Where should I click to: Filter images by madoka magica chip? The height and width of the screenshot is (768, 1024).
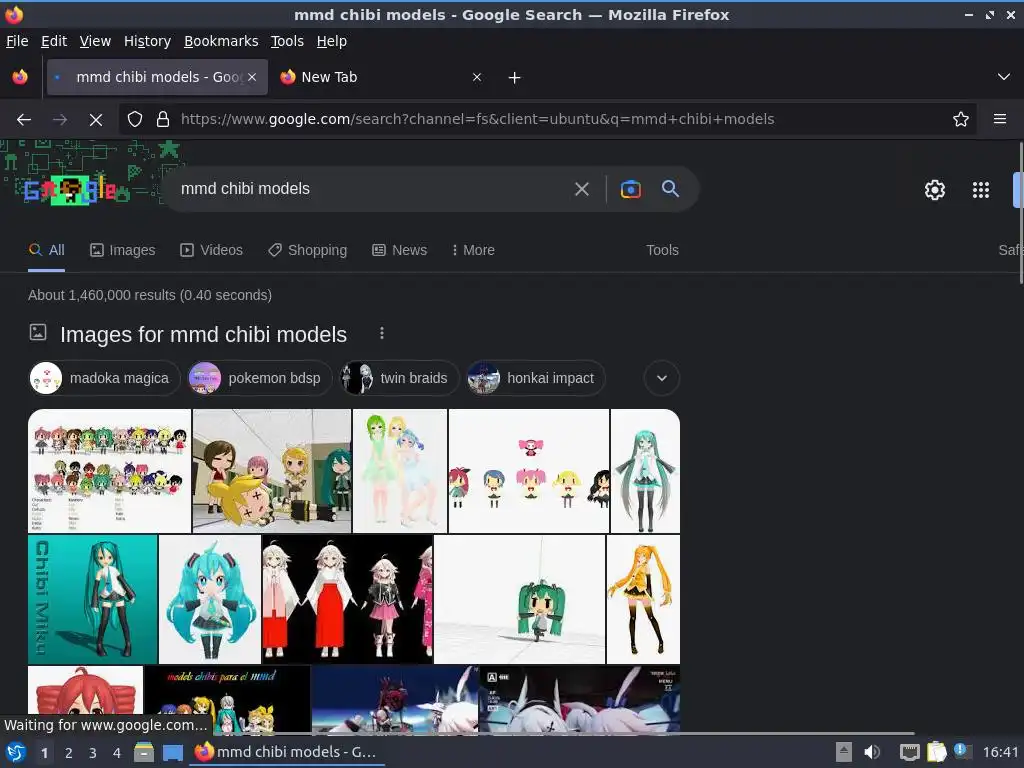click(x=104, y=378)
